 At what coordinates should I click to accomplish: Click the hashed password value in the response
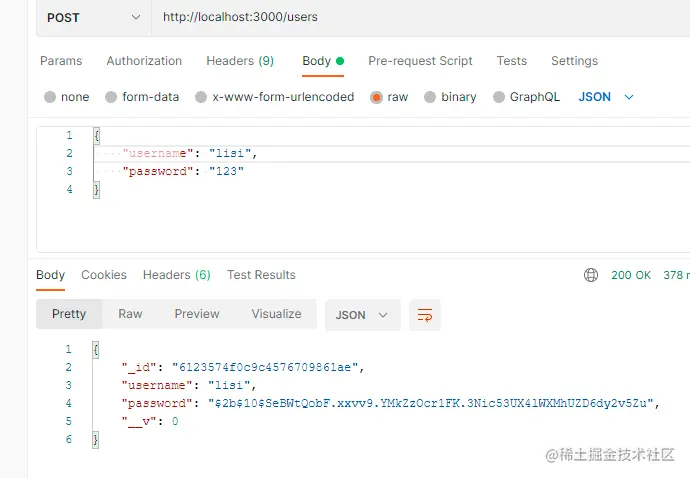[431, 403]
